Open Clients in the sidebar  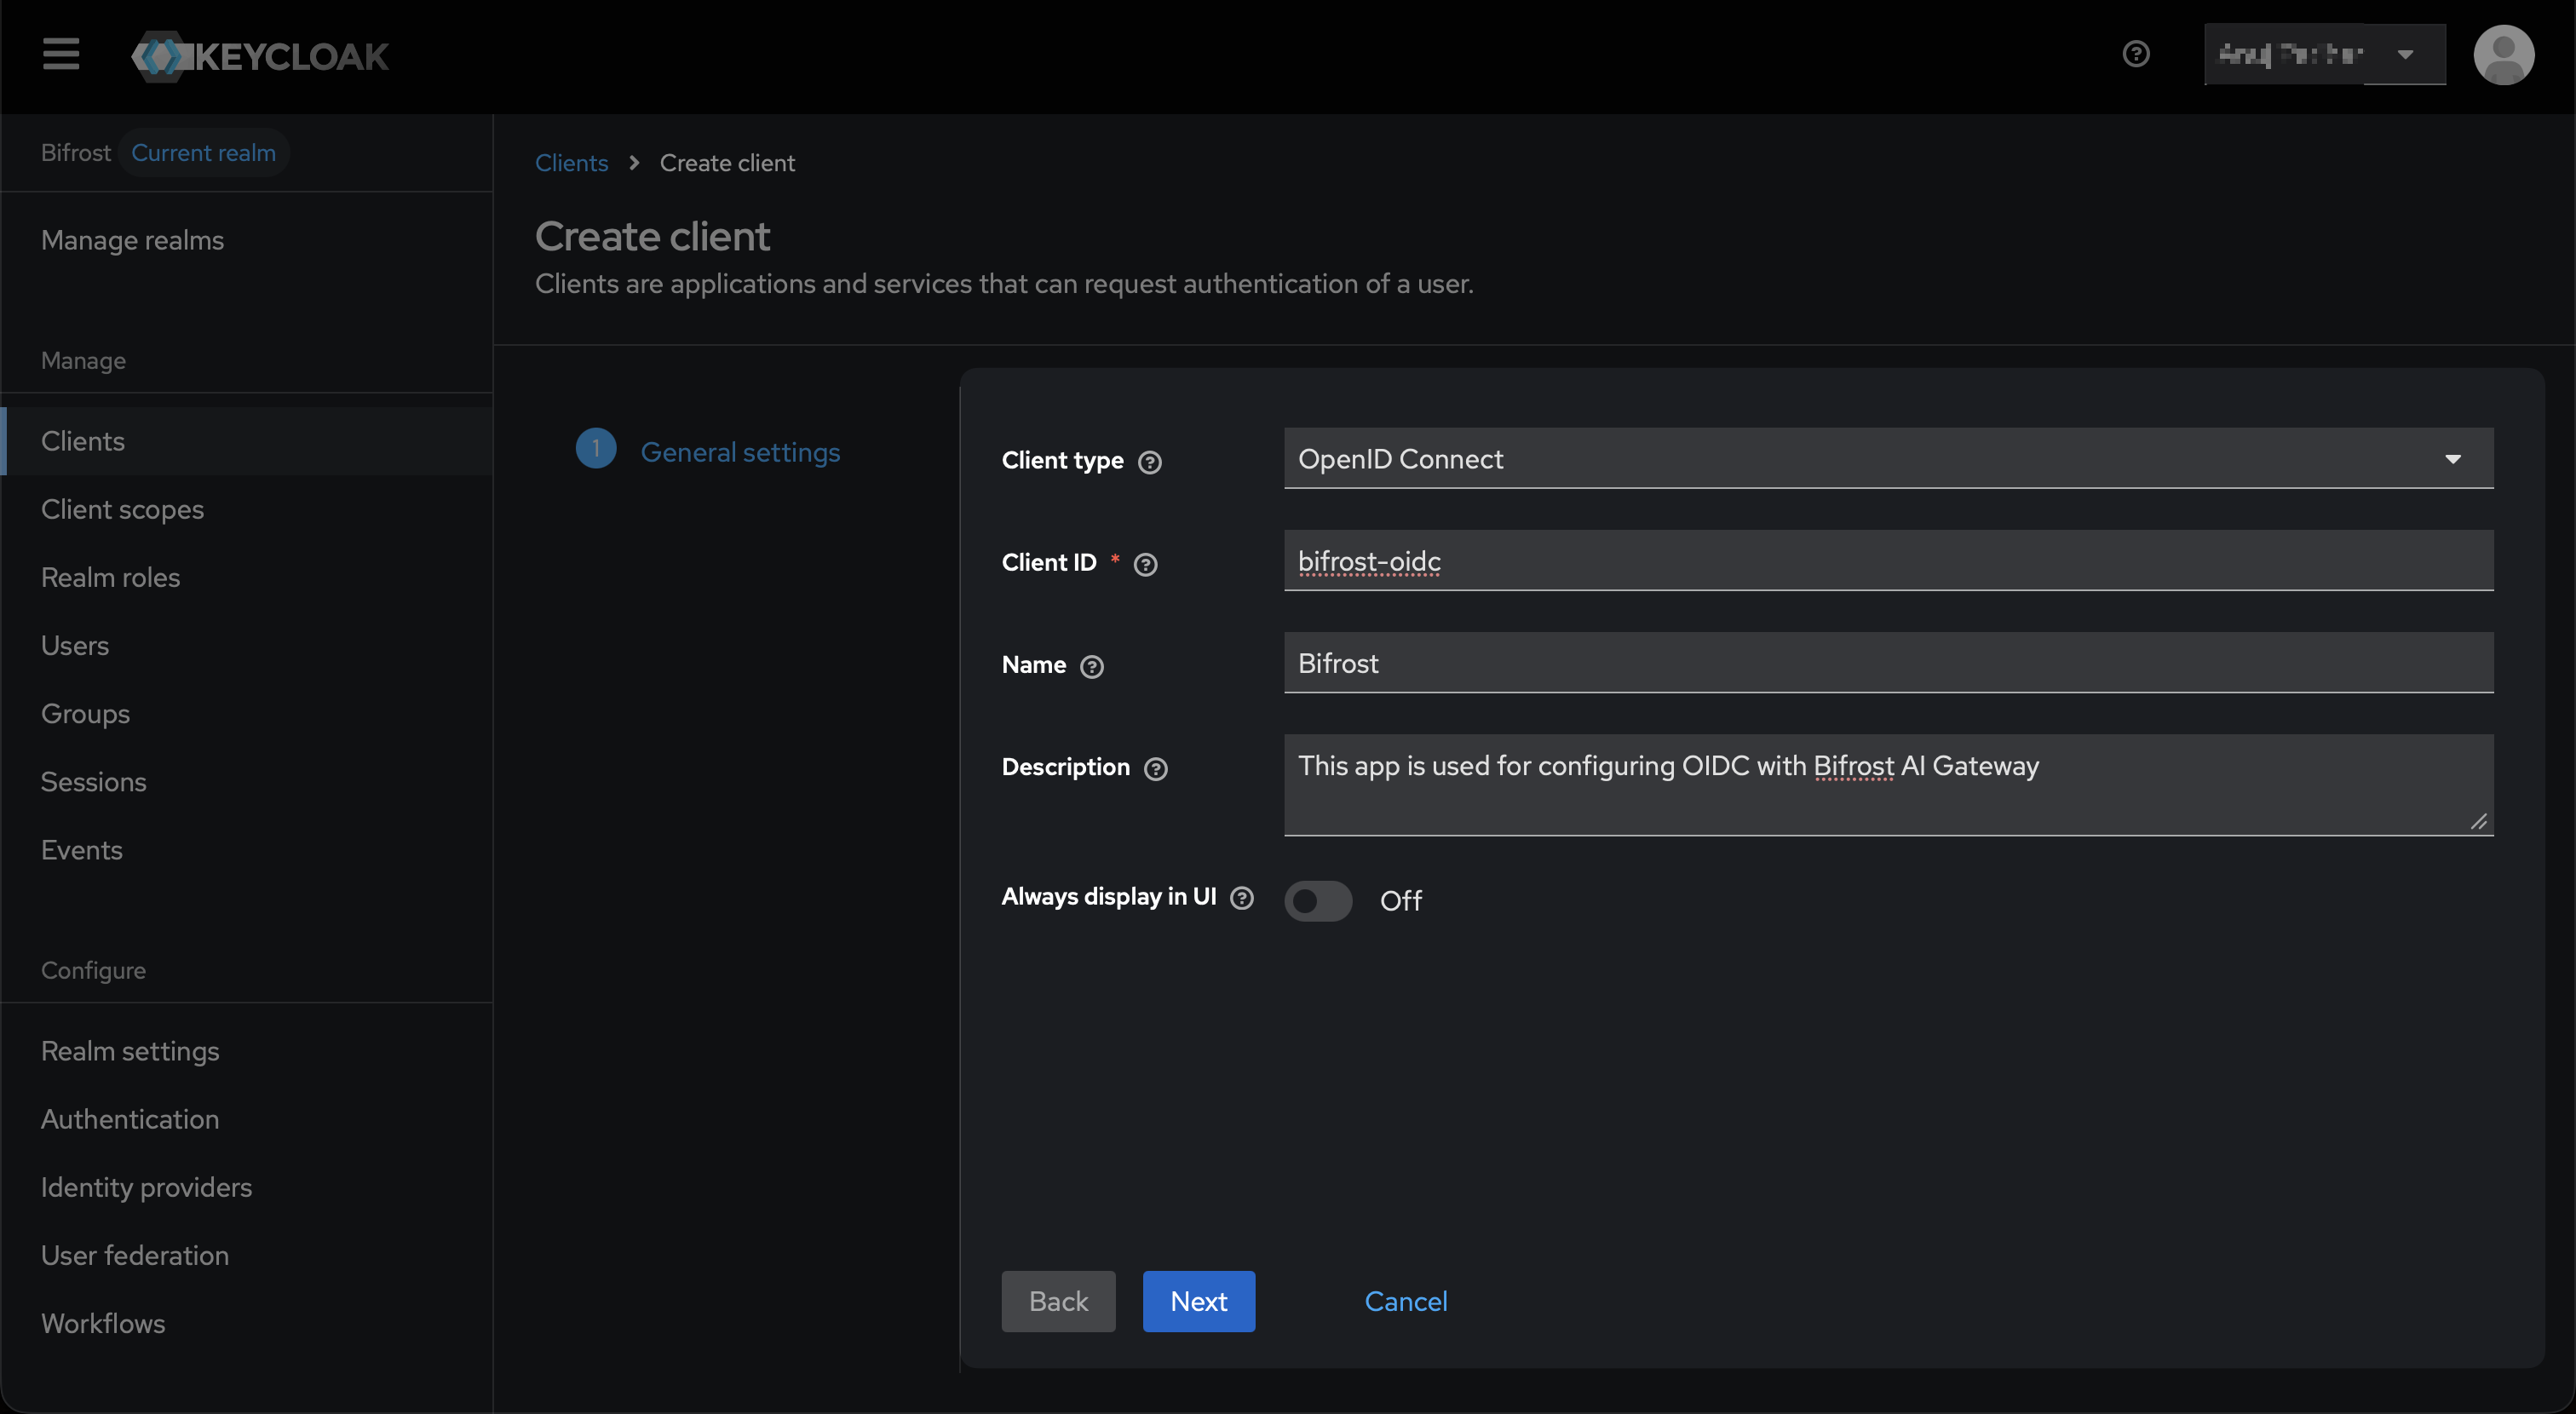coord(246,441)
